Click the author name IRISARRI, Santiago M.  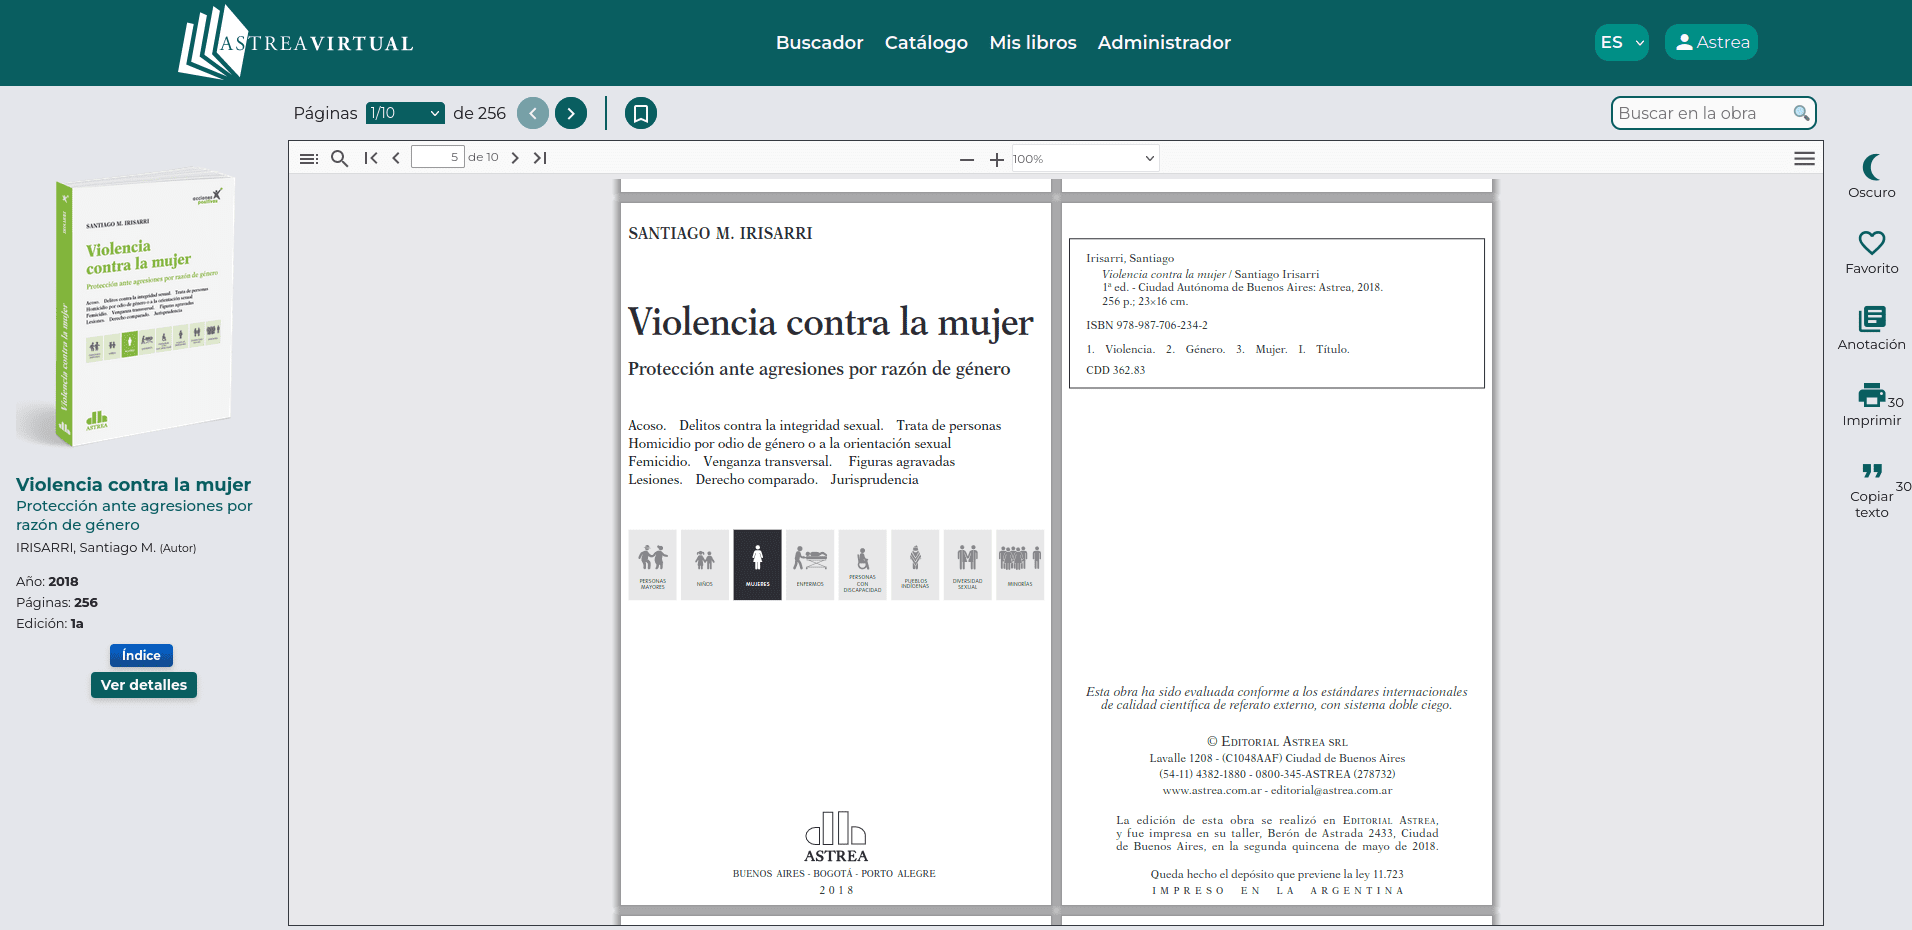(x=86, y=547)
